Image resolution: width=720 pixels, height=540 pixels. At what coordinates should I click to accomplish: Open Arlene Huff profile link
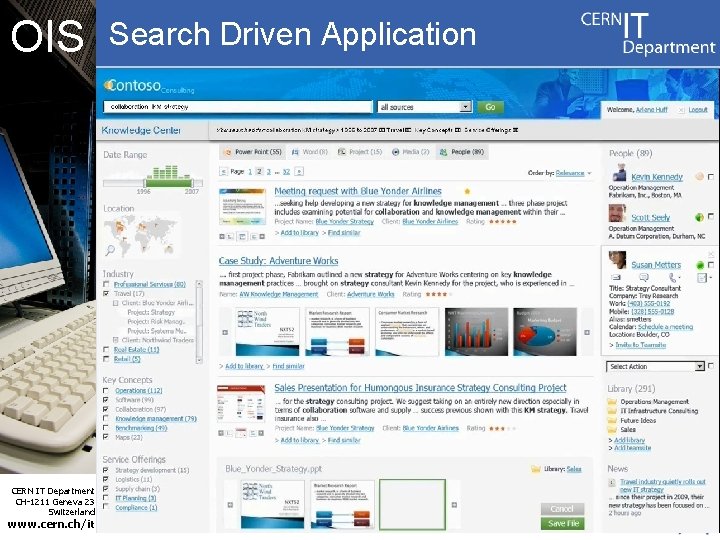pyautogui.click(x=652, y=110)
